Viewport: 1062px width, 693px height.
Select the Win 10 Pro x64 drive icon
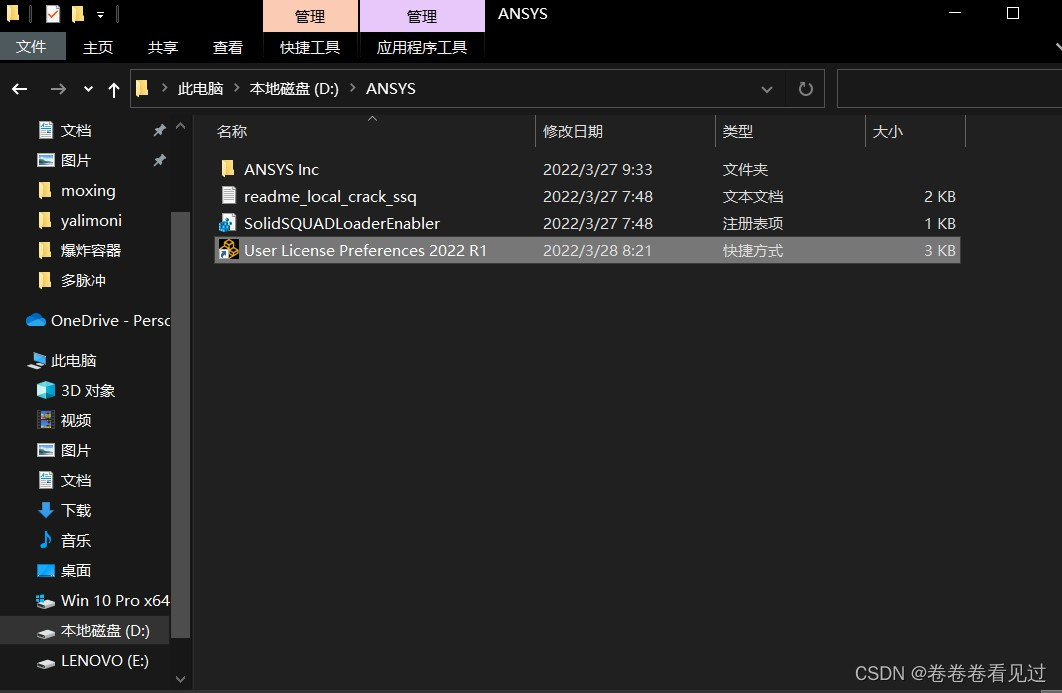pos(45,601)
